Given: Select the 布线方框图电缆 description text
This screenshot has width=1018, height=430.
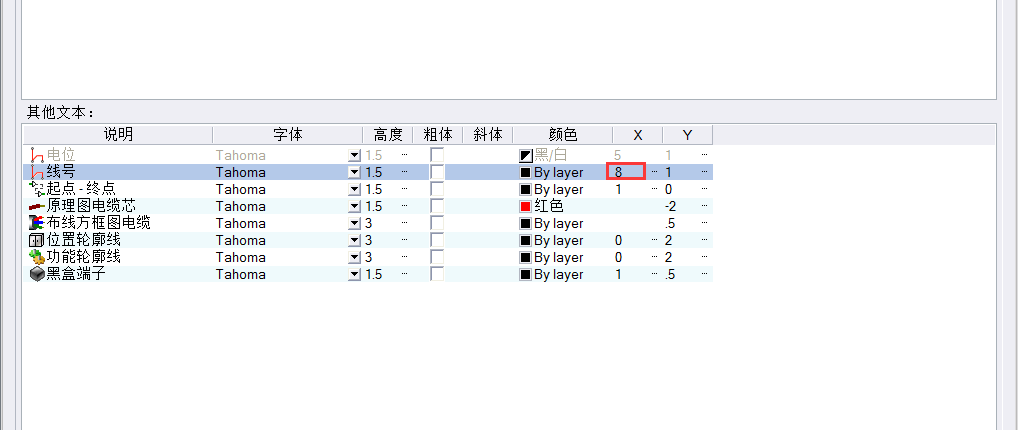Looking at the screenshot, I should (x=98, y=223).
